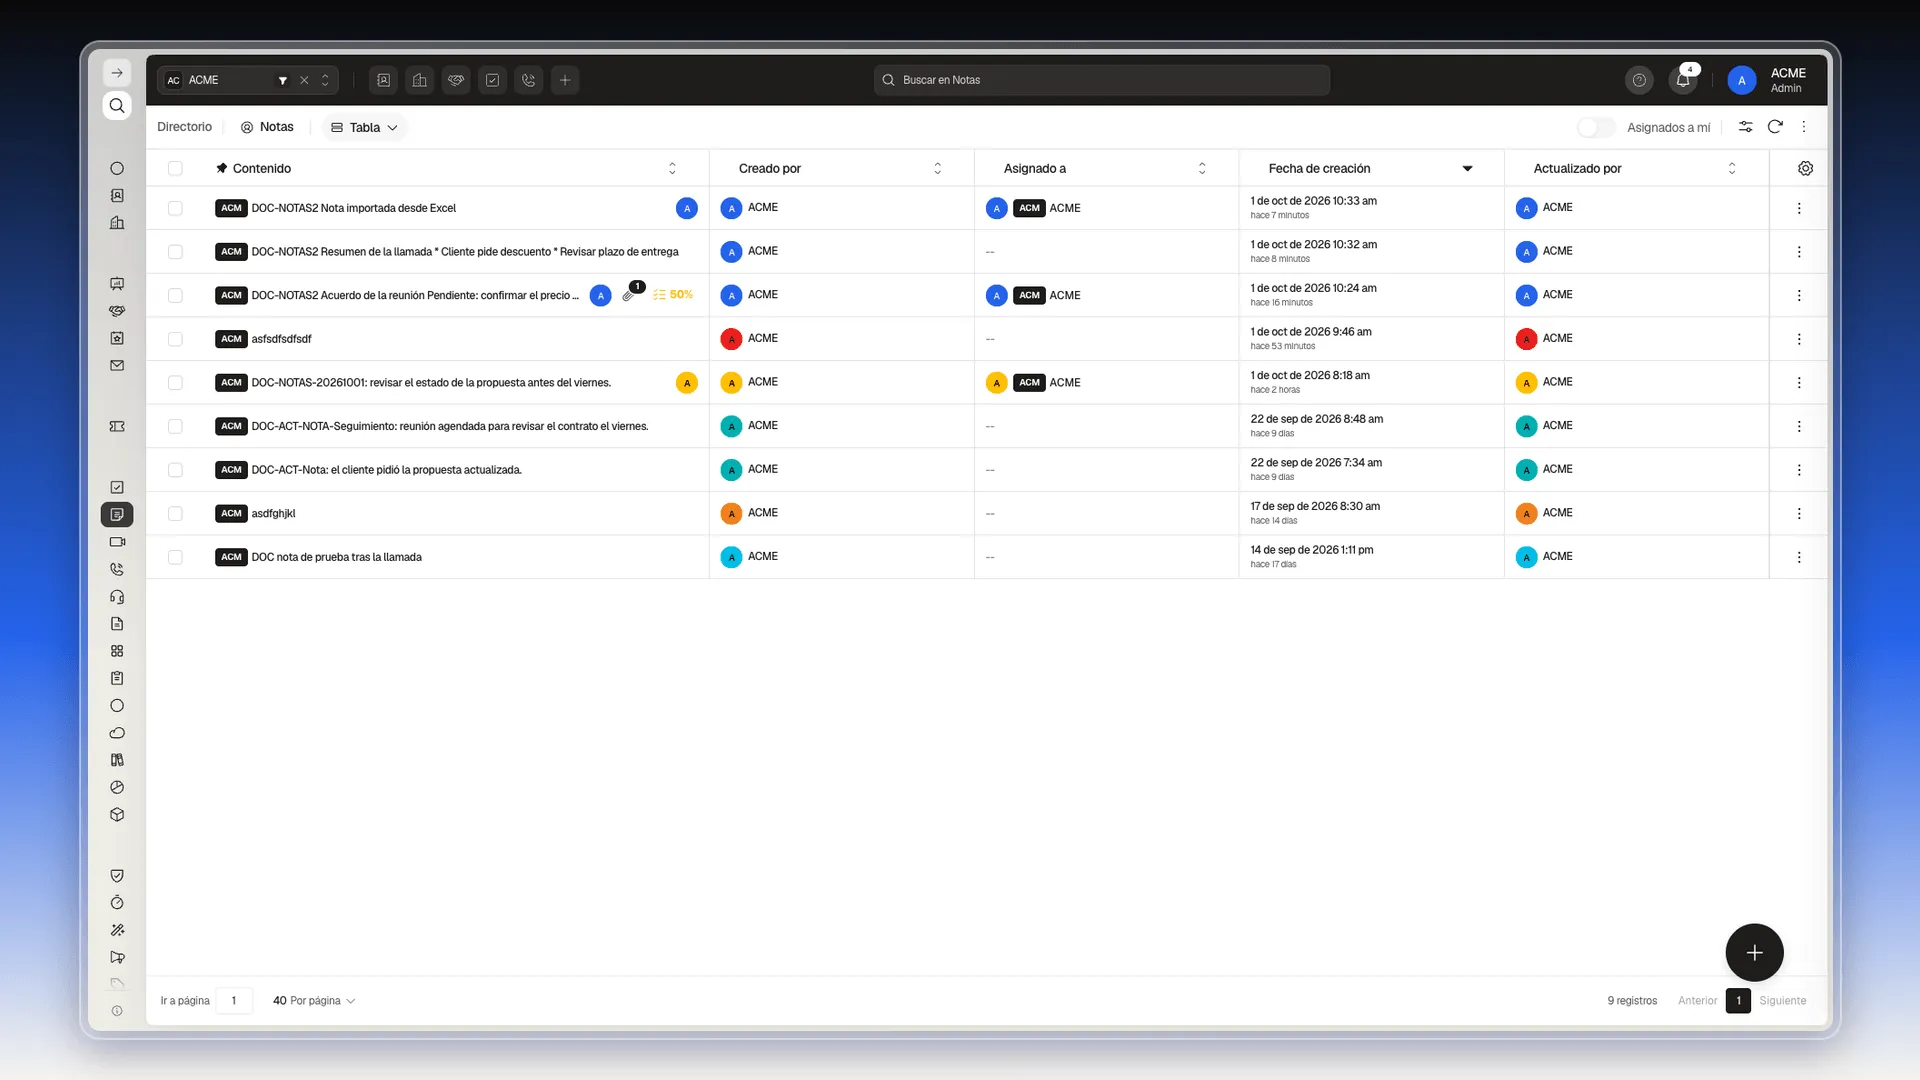Open the calls phone icon in top toolbar
This screenshot has width=1920, height=1080.
pos(529,80)
